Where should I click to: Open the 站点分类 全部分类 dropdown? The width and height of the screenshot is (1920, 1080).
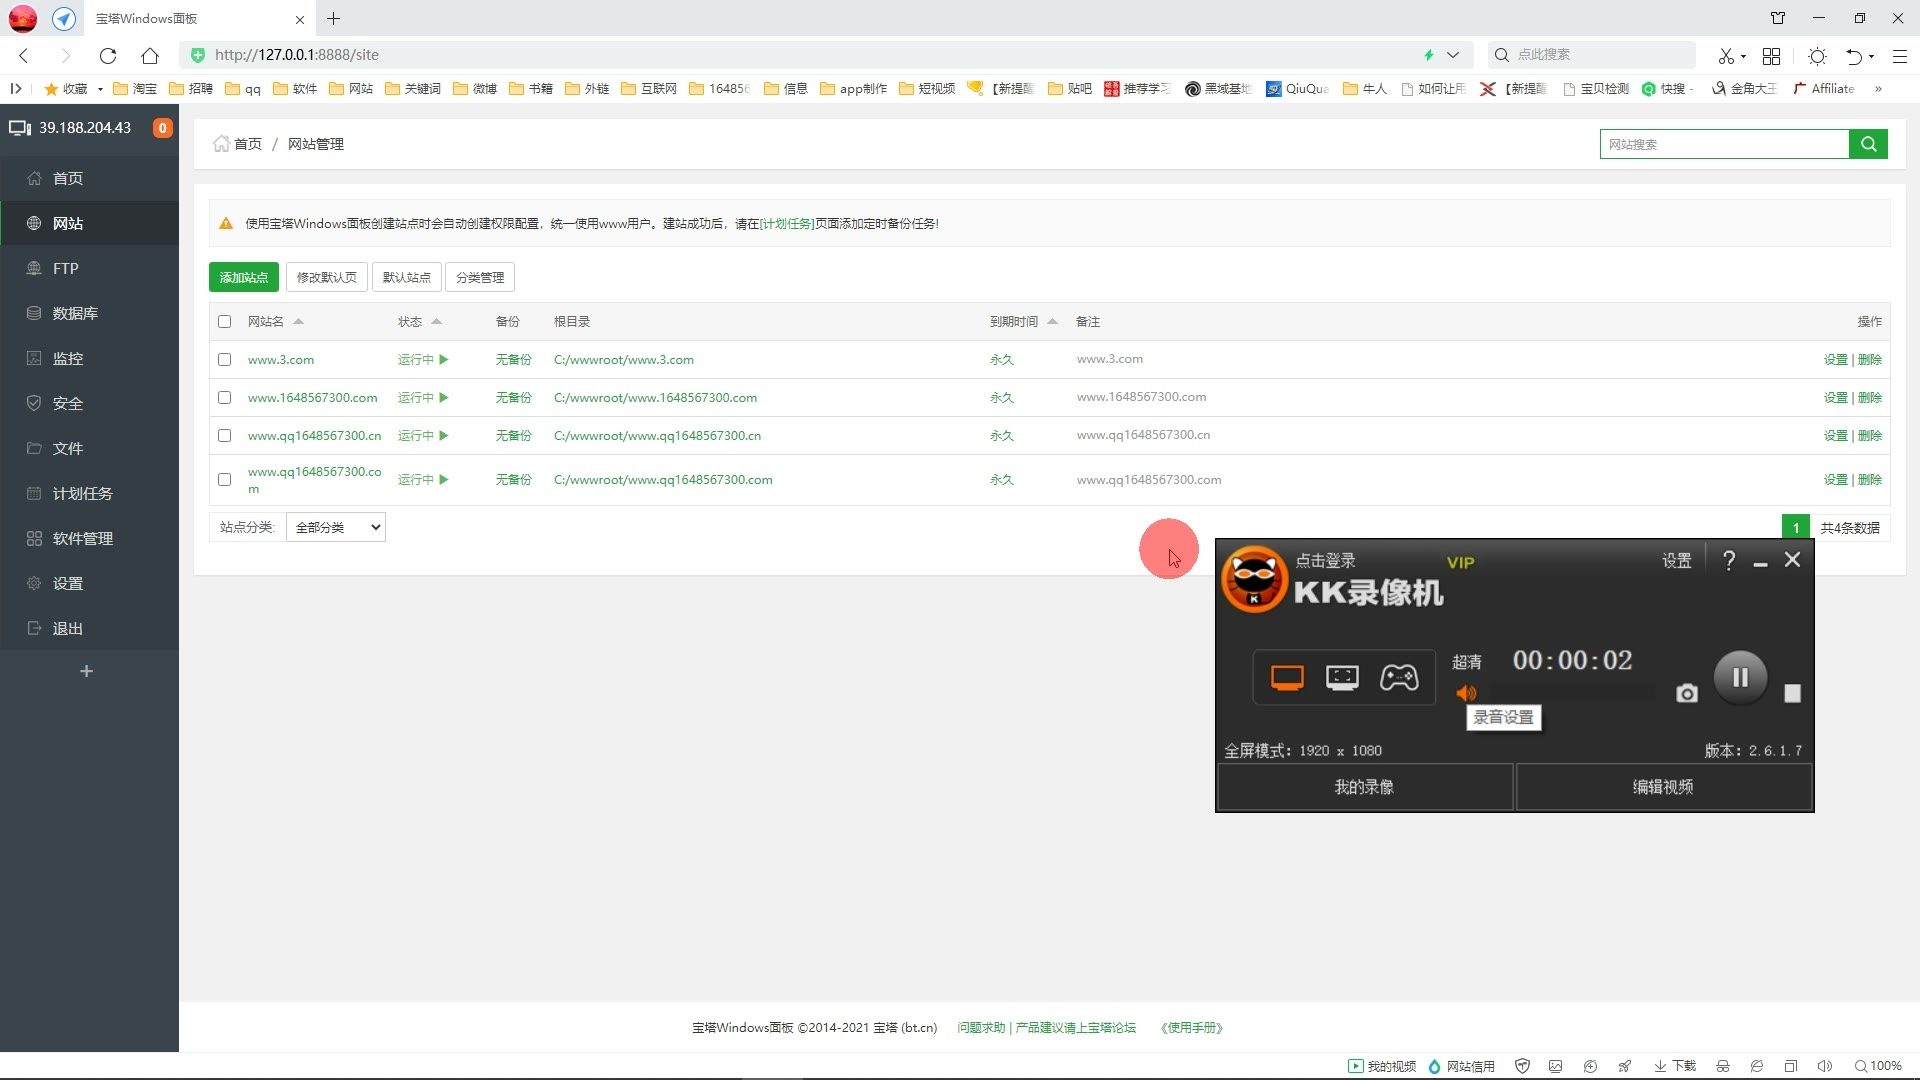[336, 527]
